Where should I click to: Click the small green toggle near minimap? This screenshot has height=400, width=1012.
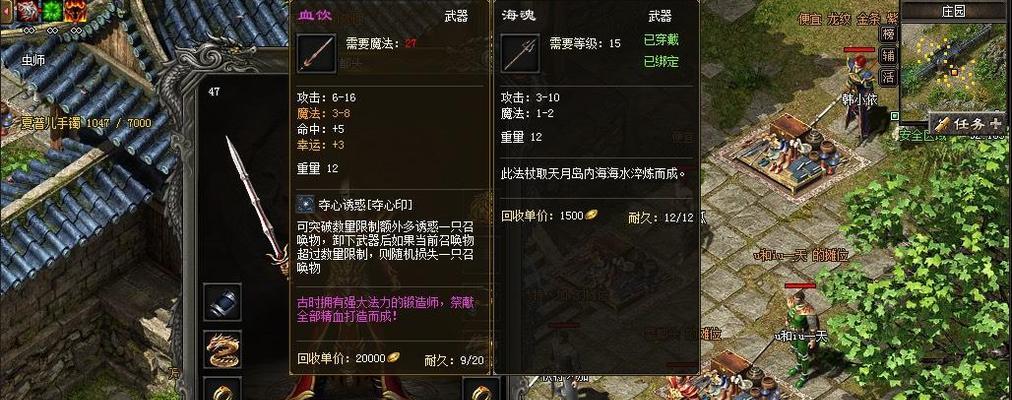coord(895,117)
